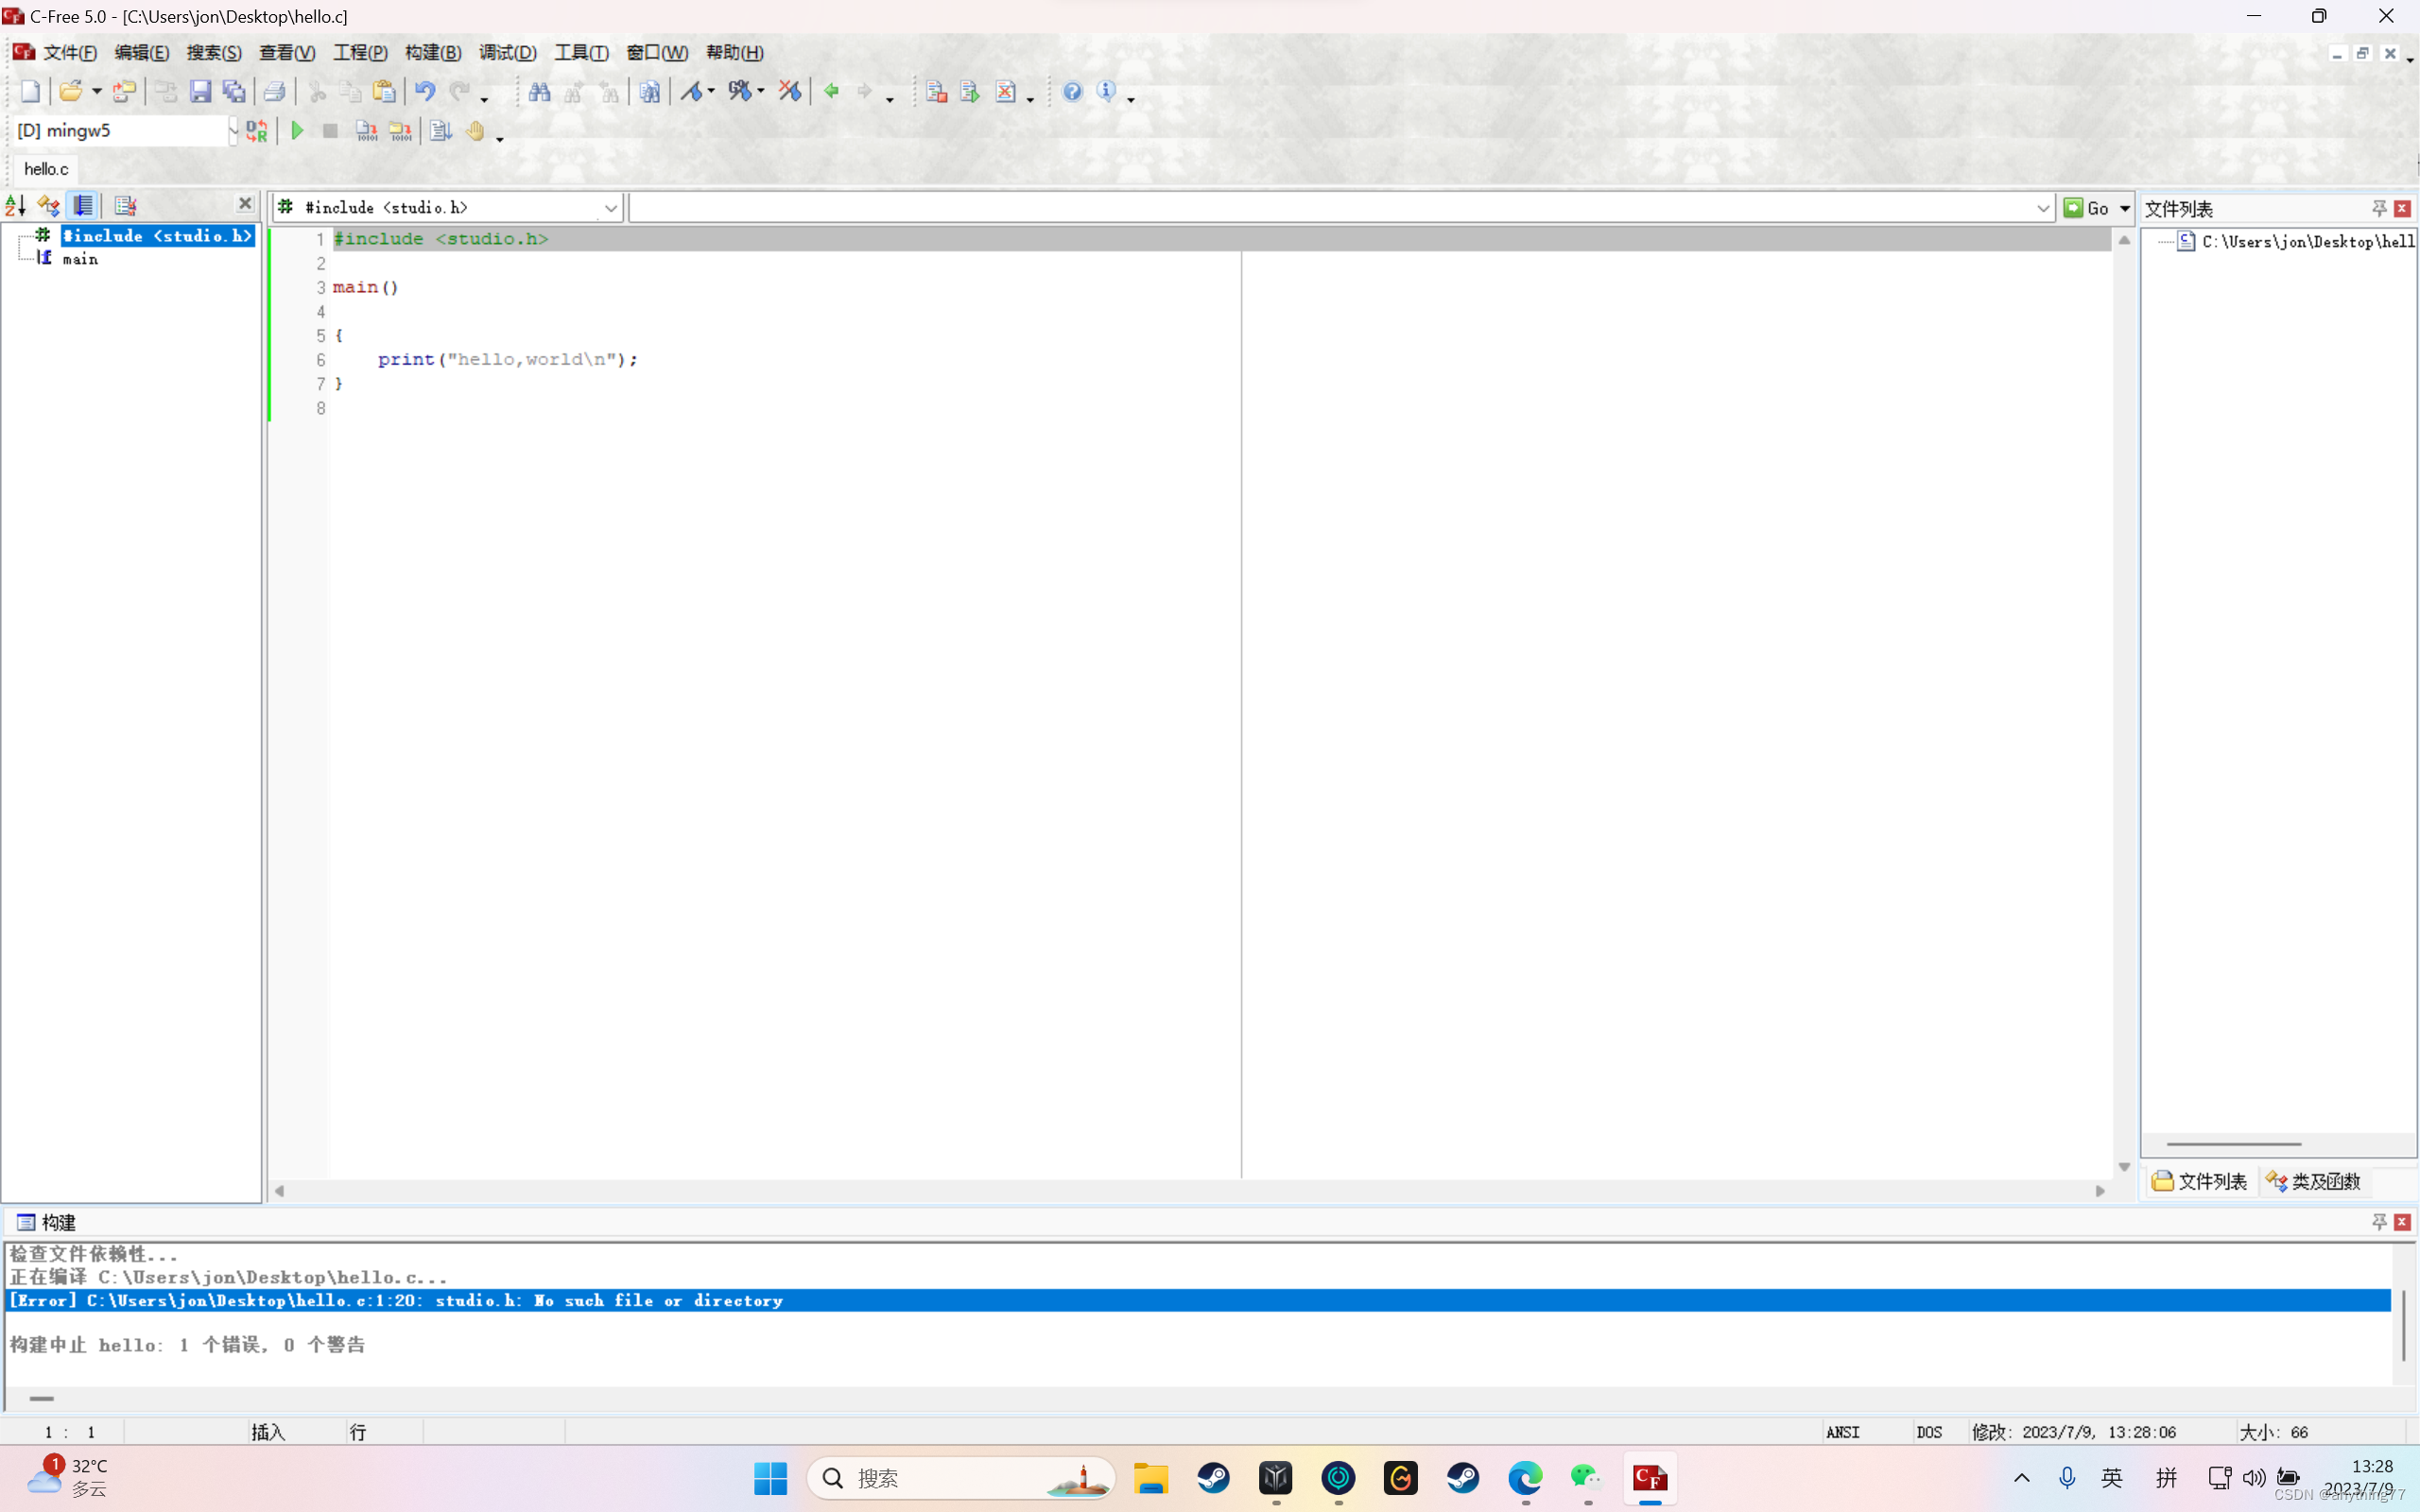This screenshot has height=1512, width=2420.
Task: Open the help contents icon
Action: (1072, 91)
